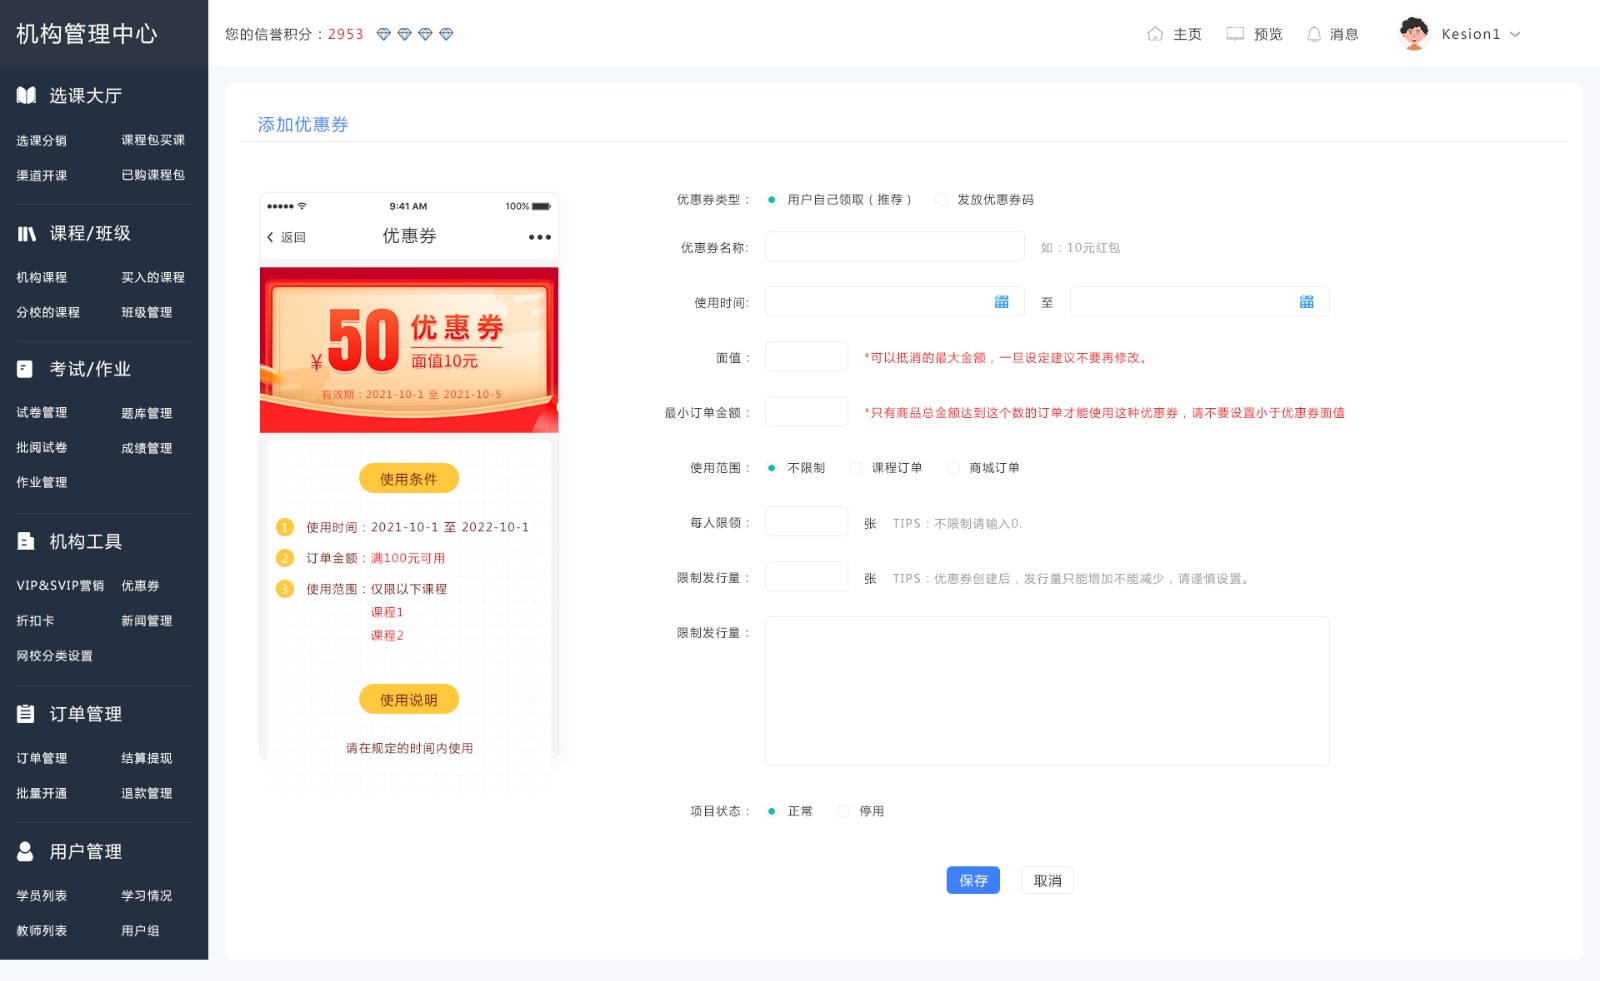Click the 取消 cancel button
The height and width of the screenshot is (981, 1600).
tap(1046, 880)
